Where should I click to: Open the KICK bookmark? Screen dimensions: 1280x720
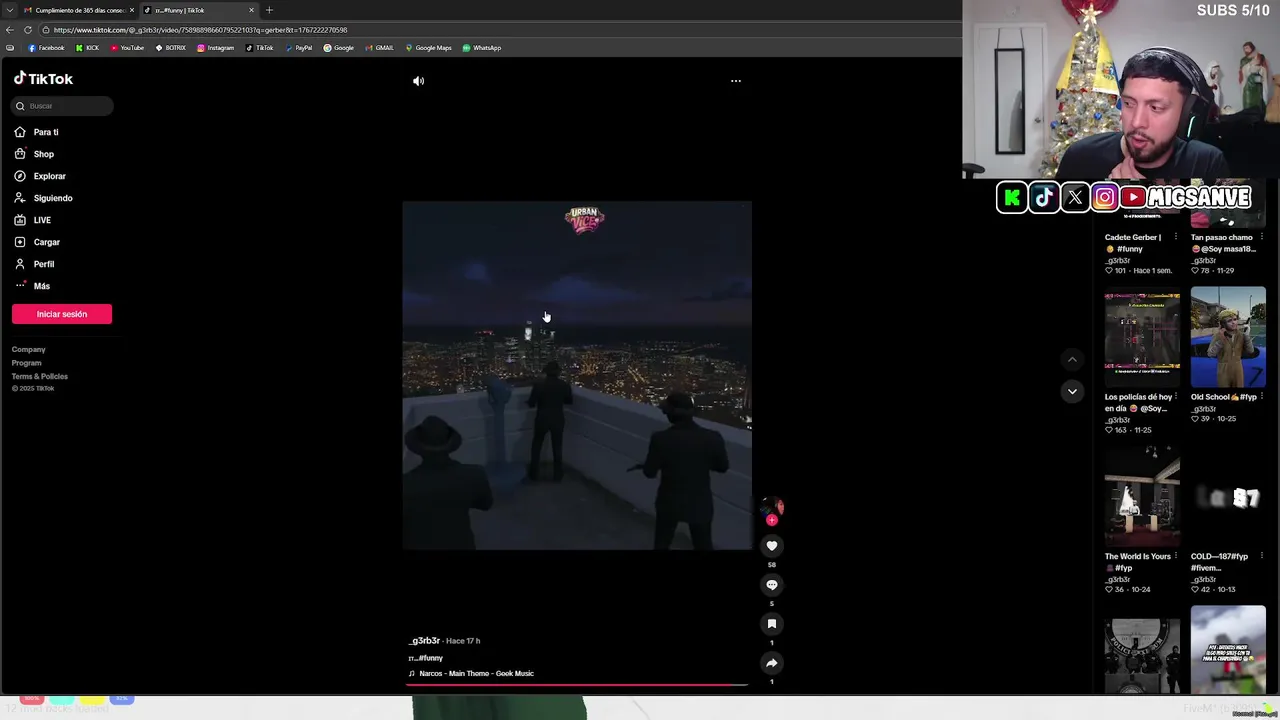pos(87,48)
